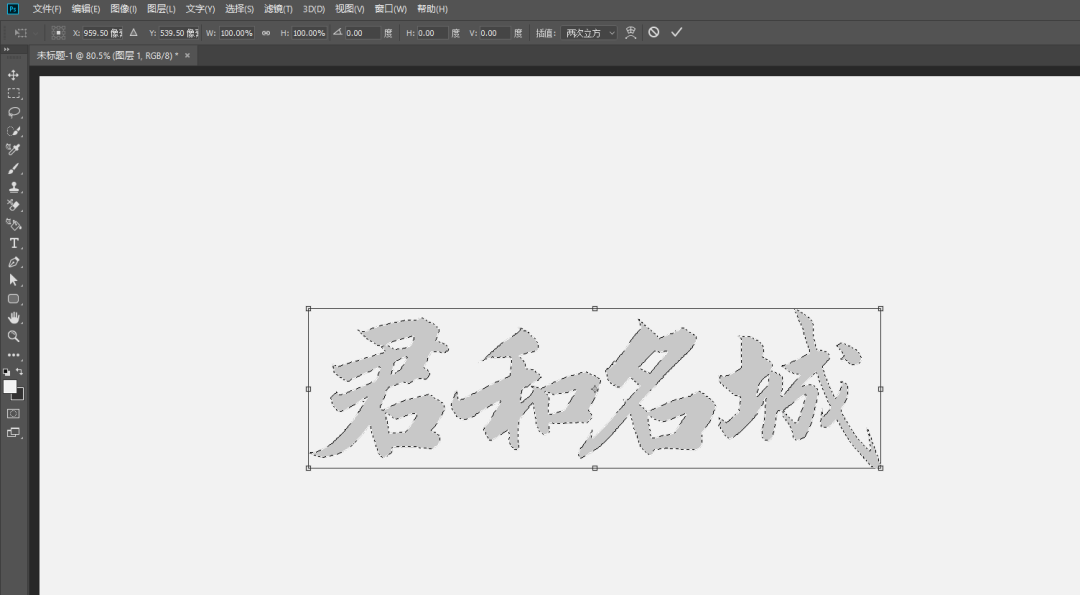Open the 图层(L) menu
Image resolution: width=1080 pixels, height=595 pixels.
tap(161, 9)
